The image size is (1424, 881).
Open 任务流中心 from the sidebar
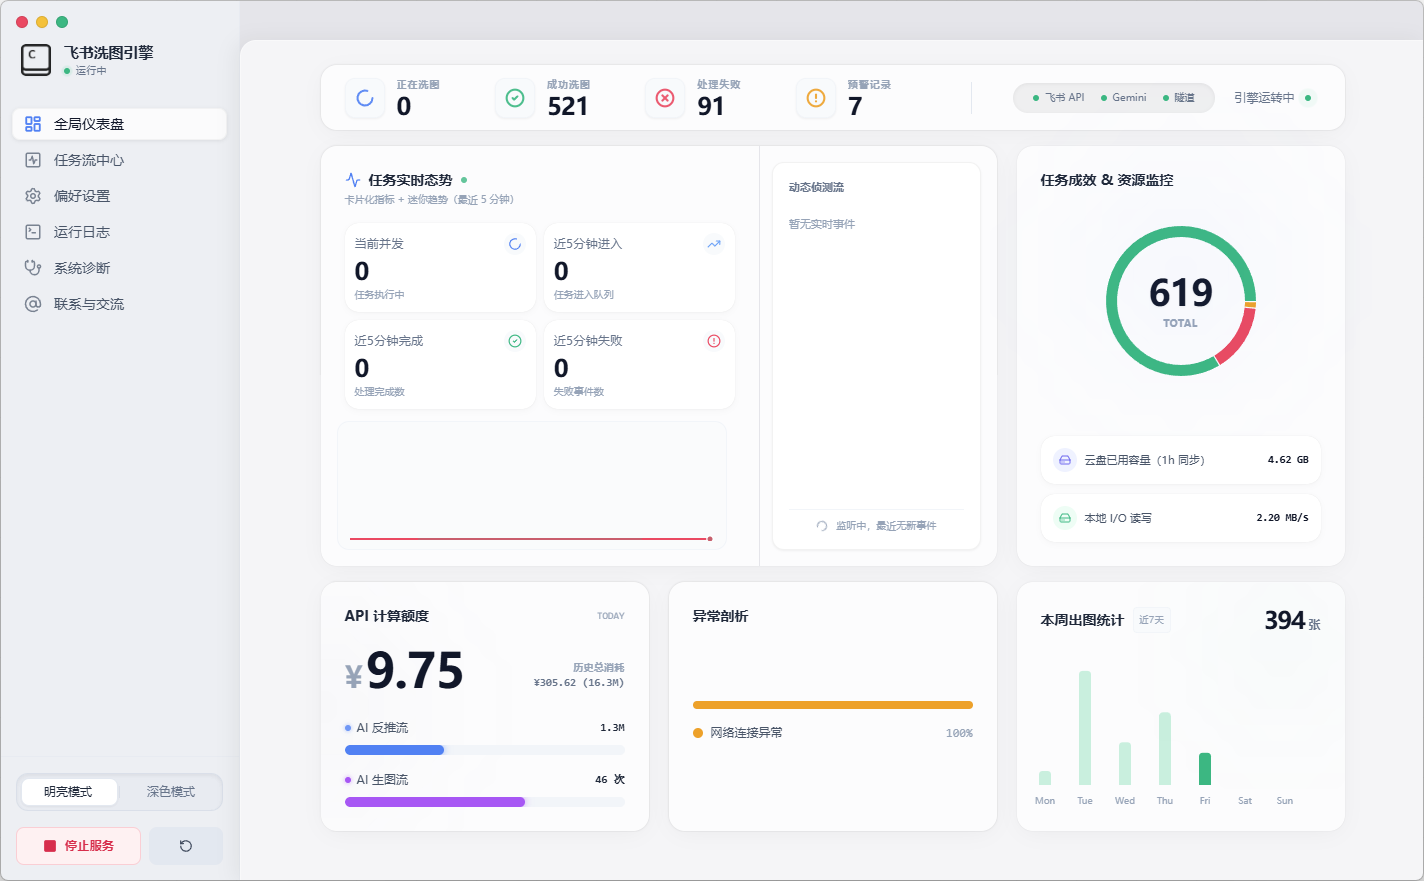pyautogui.click(x=89, y=160)
